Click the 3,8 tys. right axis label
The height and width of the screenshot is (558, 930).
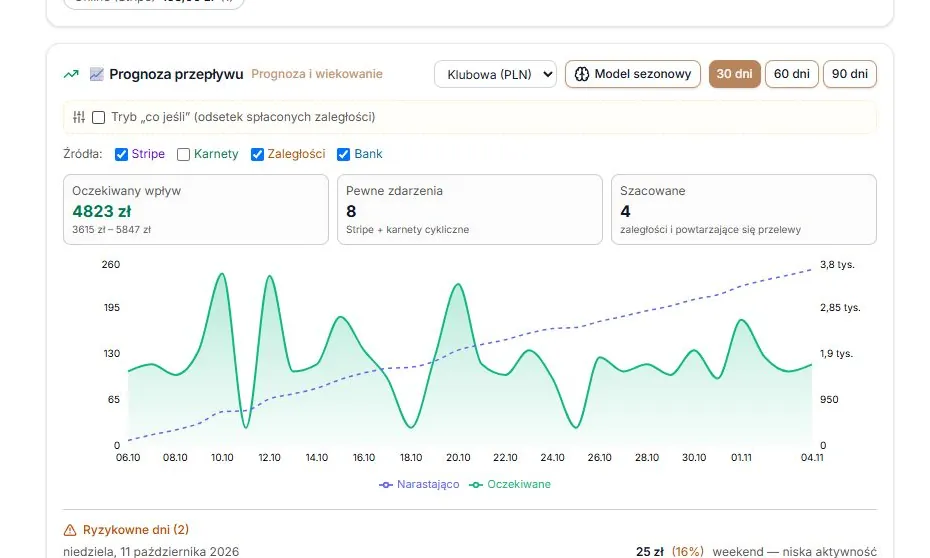pyautogui.click(x=837, y=264)
